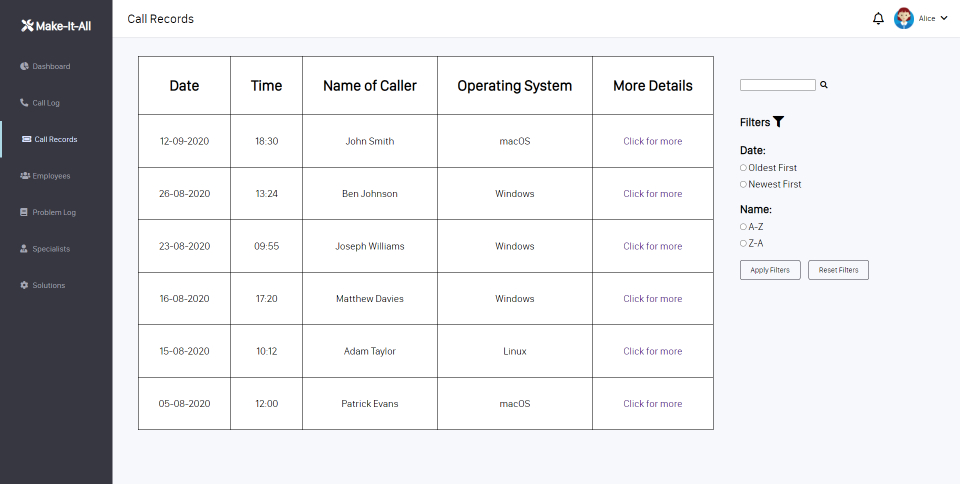960x484 pixels.
Task: Click Alice's profile avatar
Action: coord(904,18)
